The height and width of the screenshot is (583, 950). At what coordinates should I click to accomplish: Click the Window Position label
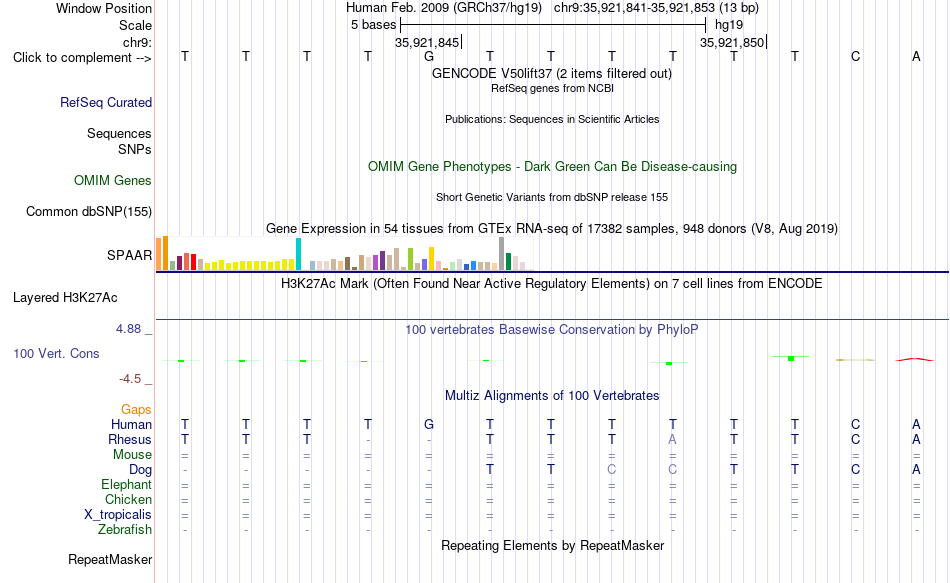pos(104,8)
